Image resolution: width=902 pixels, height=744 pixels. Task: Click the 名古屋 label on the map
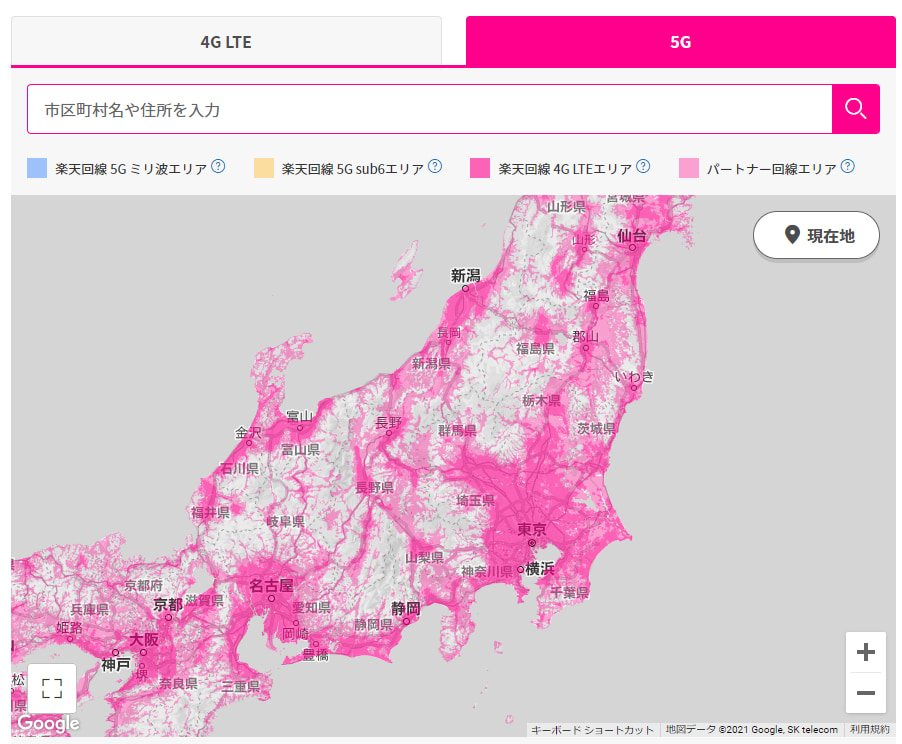(x=272, y=586)
